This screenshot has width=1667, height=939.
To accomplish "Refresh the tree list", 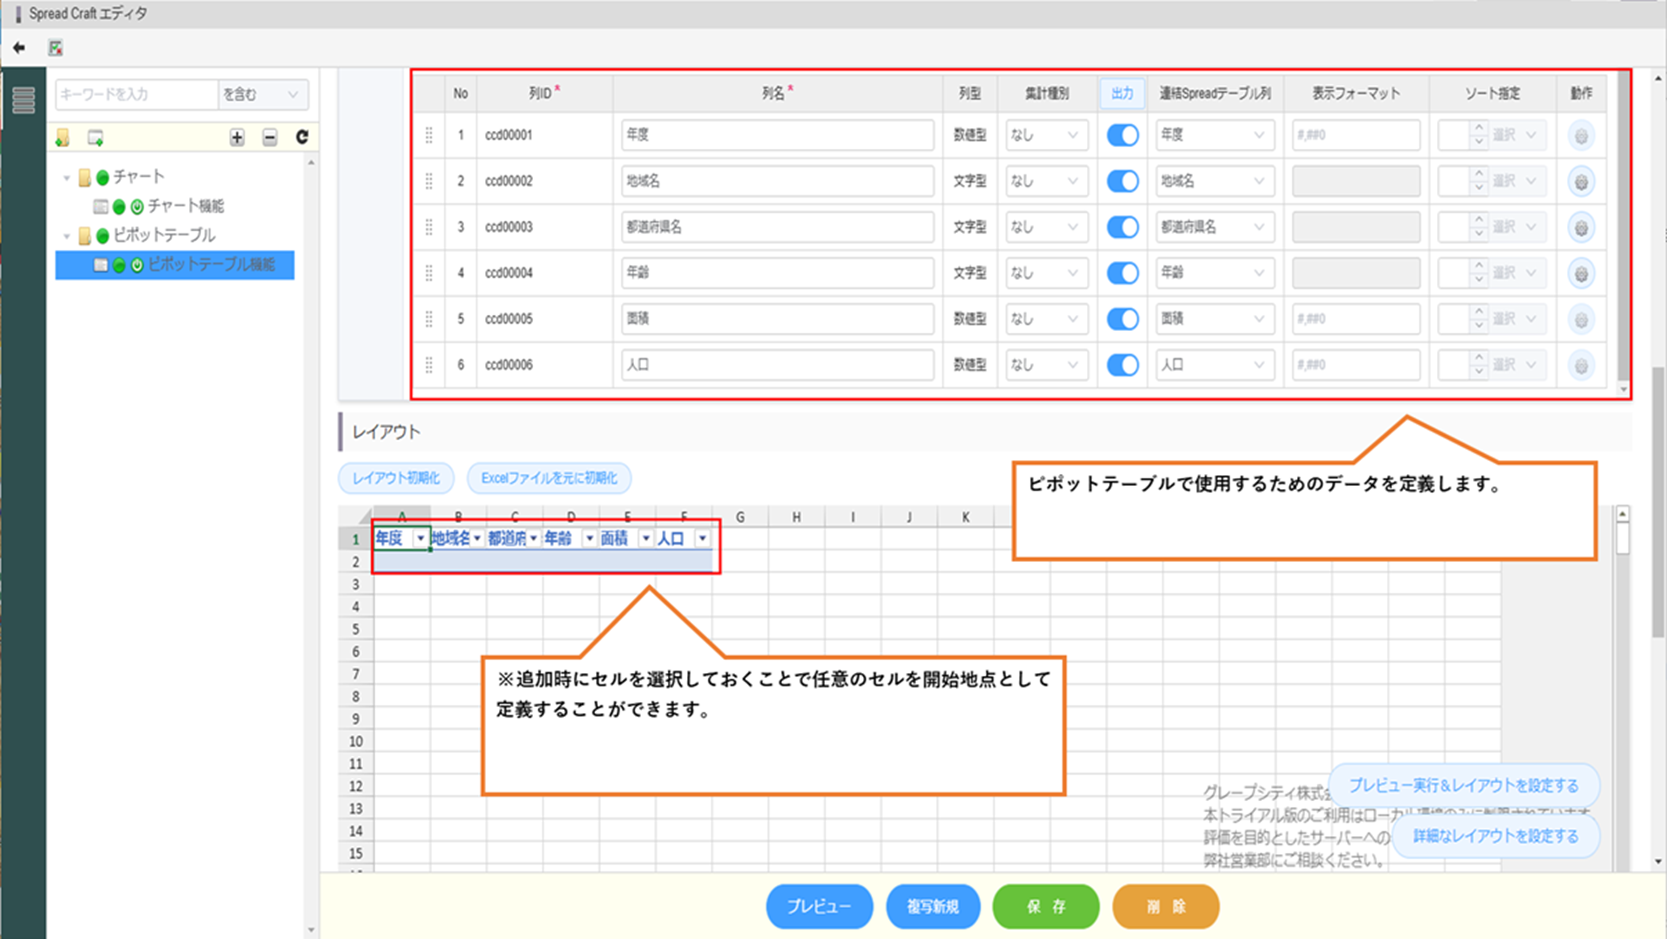I will point(302,137).
